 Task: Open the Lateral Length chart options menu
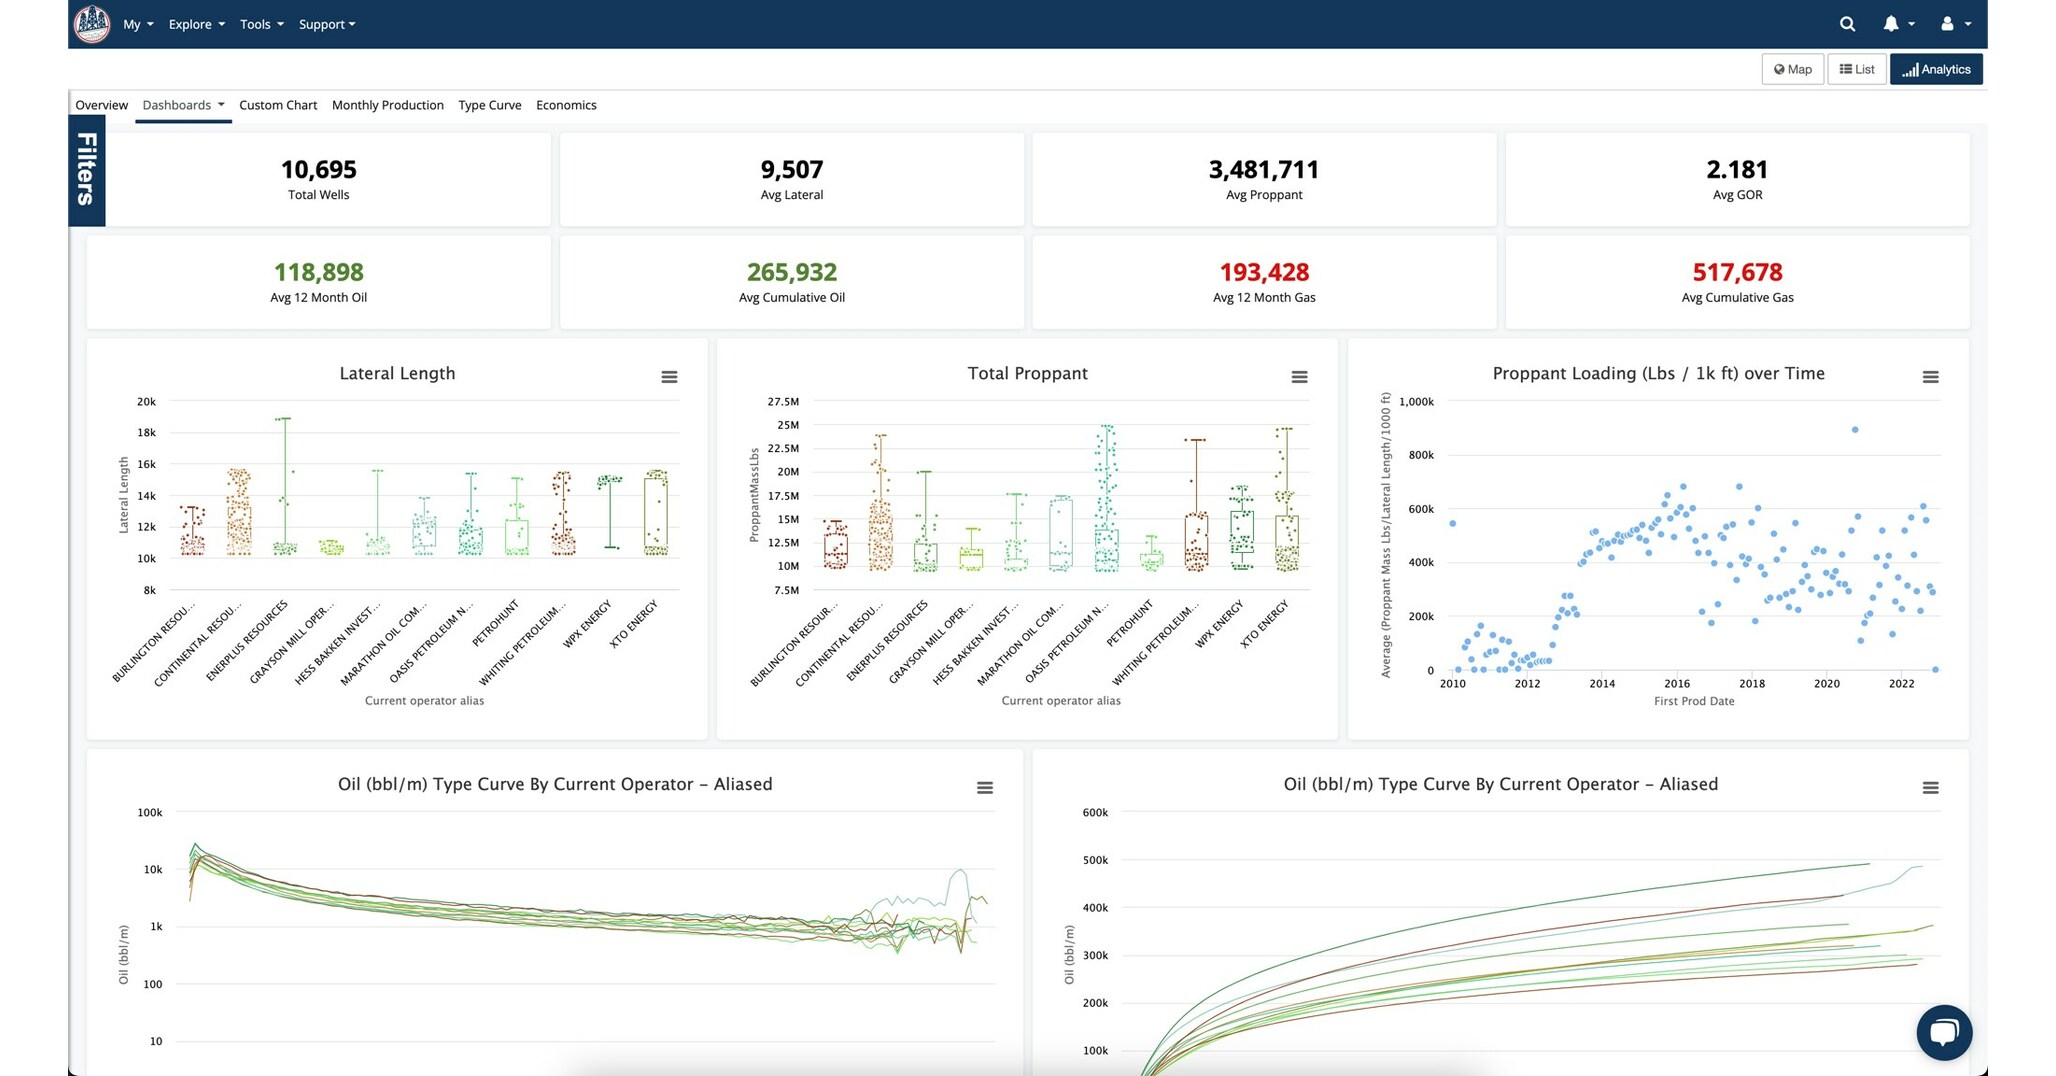668,376
